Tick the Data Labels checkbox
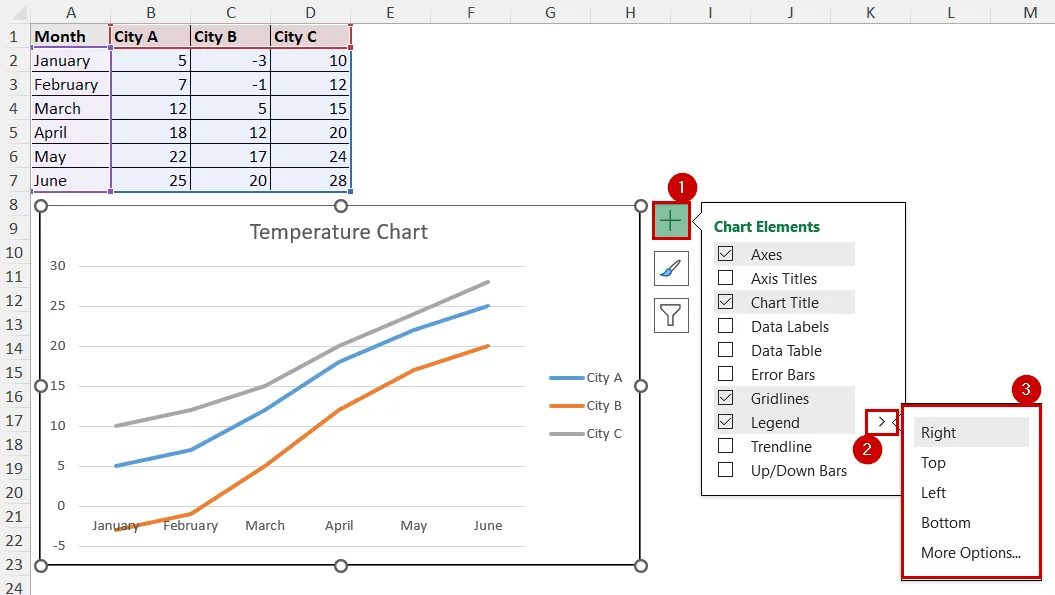The image size is (1055, 595). pos(725,326)
